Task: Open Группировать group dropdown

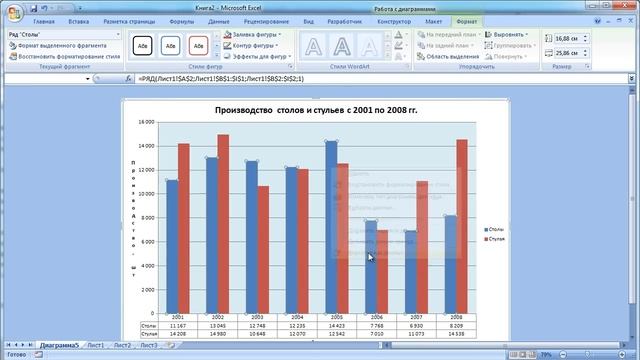Action: tap(510, 46)
